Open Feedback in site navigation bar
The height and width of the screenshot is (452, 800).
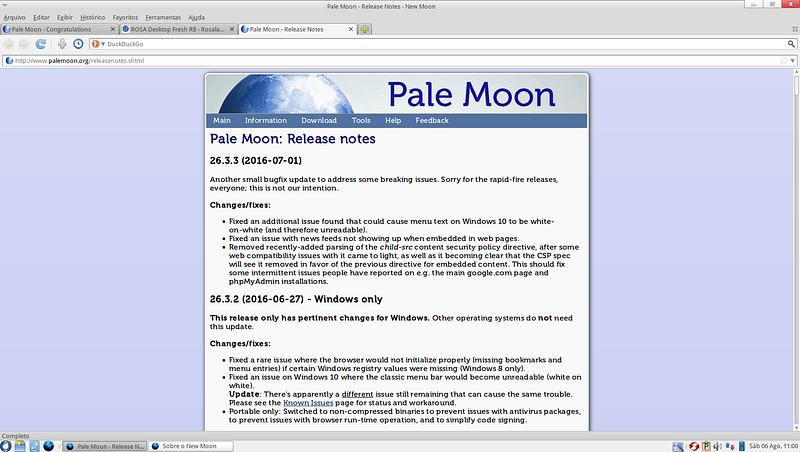pos(432,121)
